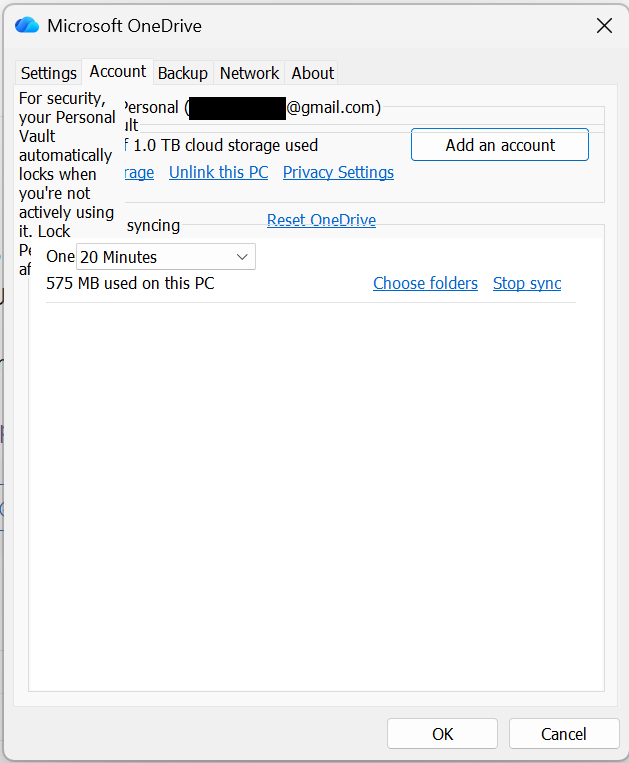Open the About tab
Viewport: 629px width, 763px height.
point(312,73)
